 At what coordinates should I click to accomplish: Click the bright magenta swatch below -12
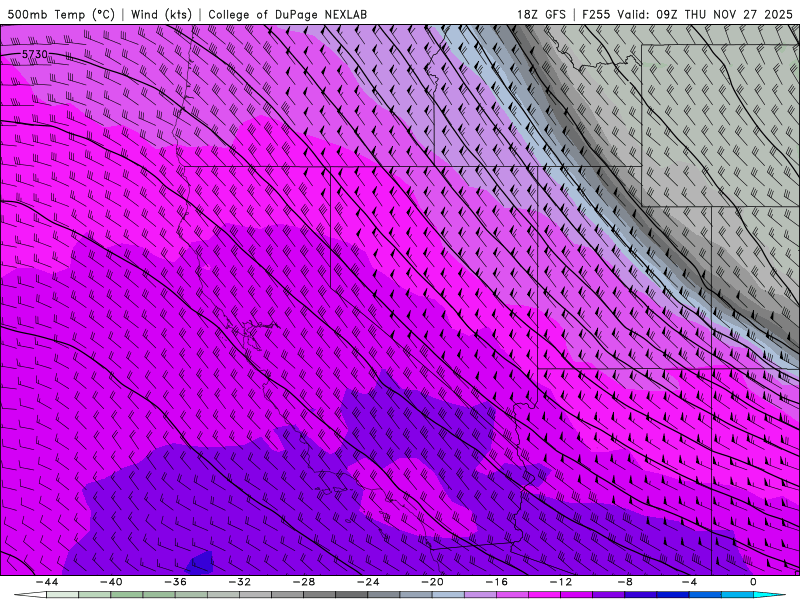click(544, 595)
